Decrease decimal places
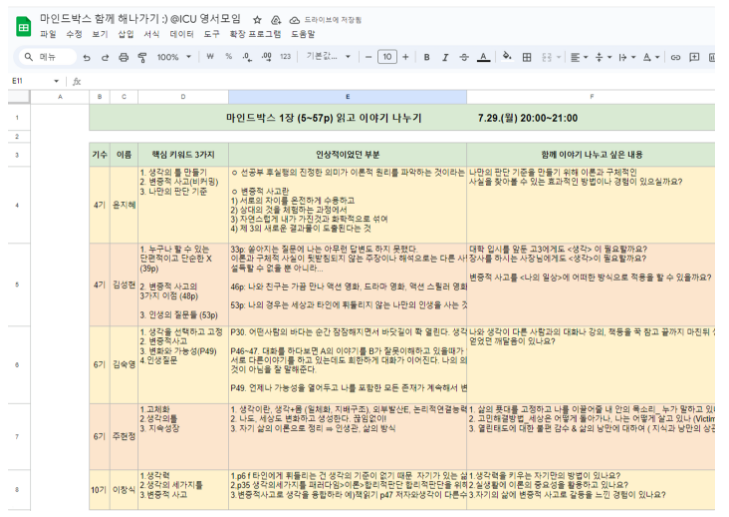The width and height of the screenshot is (729, 517). (x=247, y=57)
